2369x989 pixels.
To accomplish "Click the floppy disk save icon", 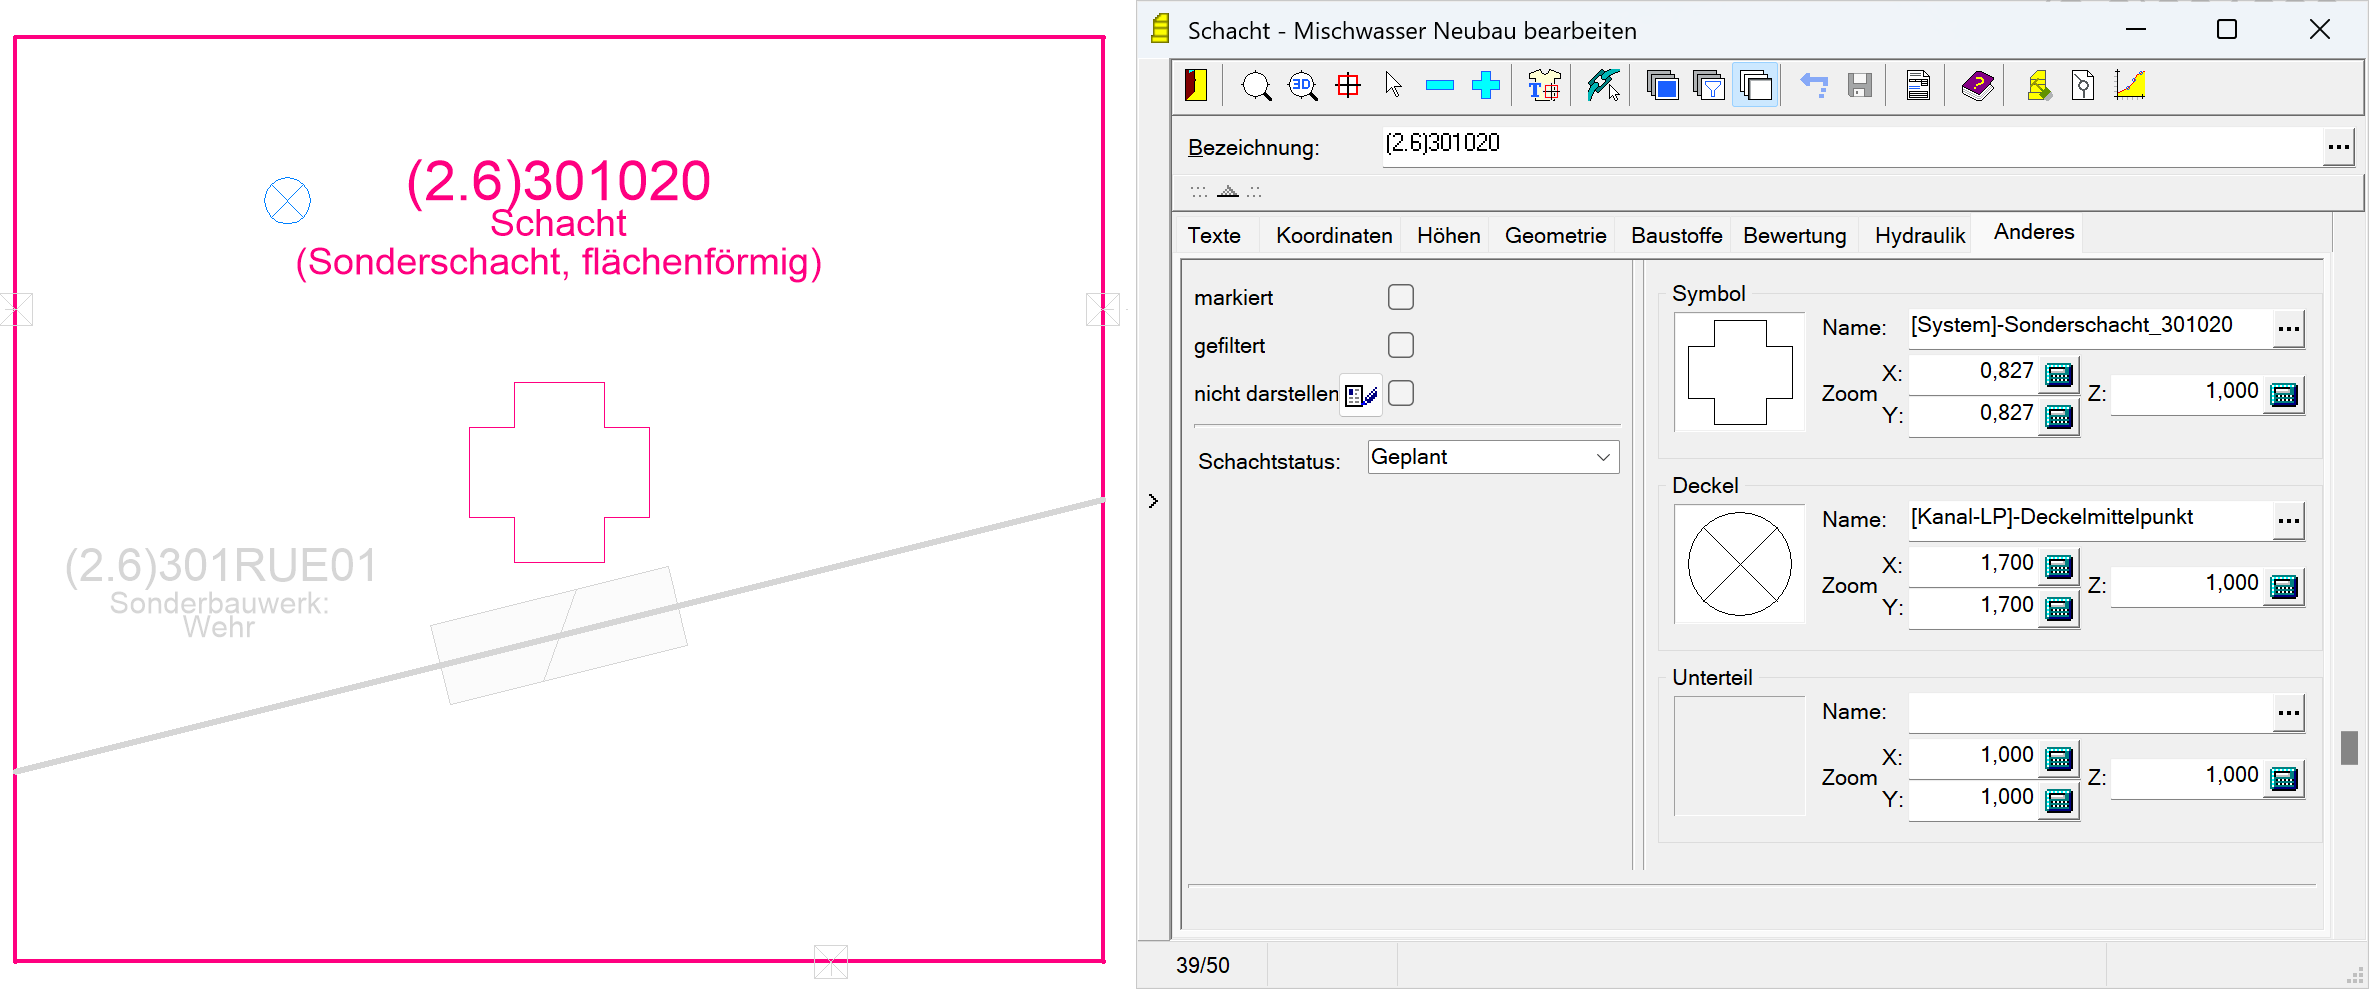I will point(1859,86).
